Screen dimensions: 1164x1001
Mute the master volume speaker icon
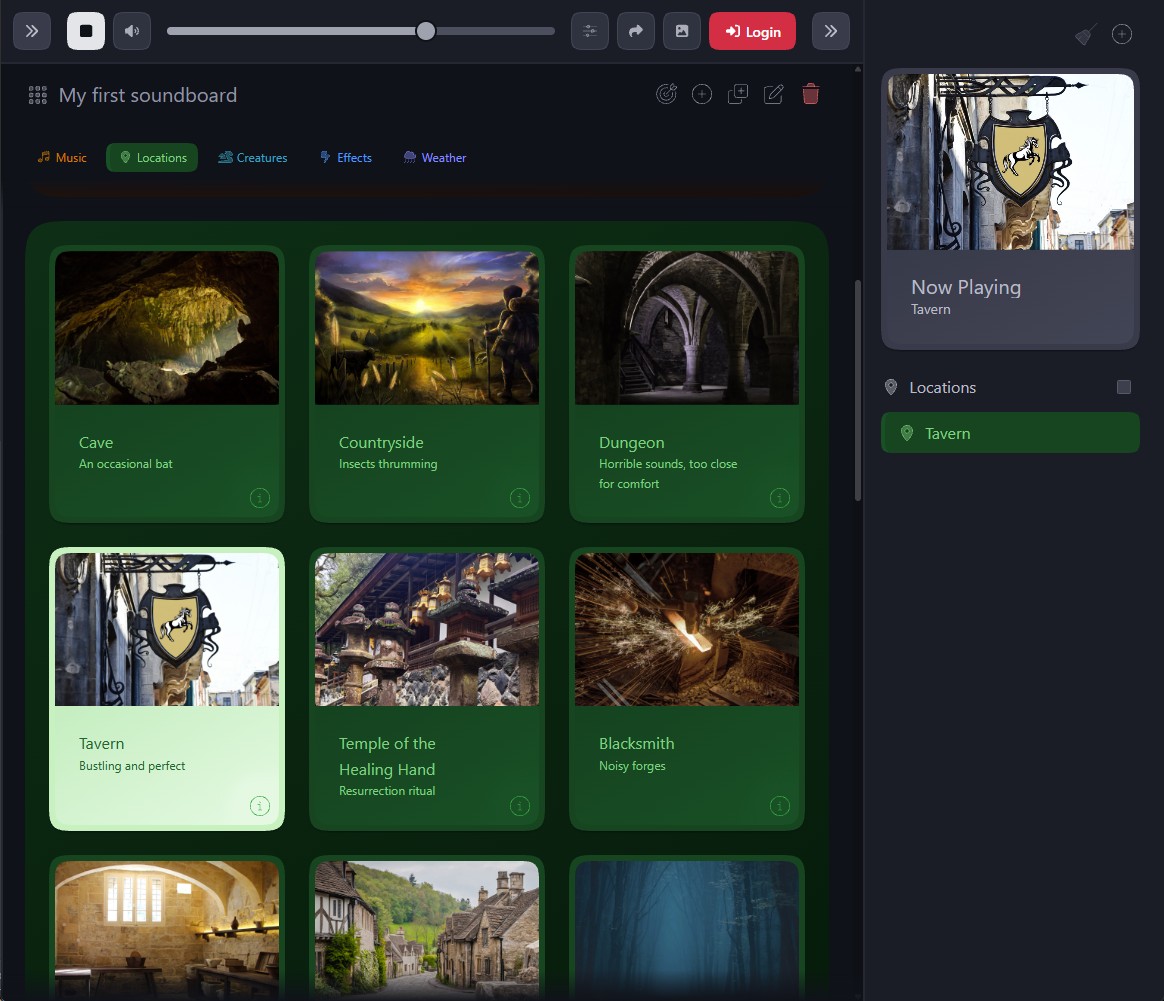tap(132, 31)
